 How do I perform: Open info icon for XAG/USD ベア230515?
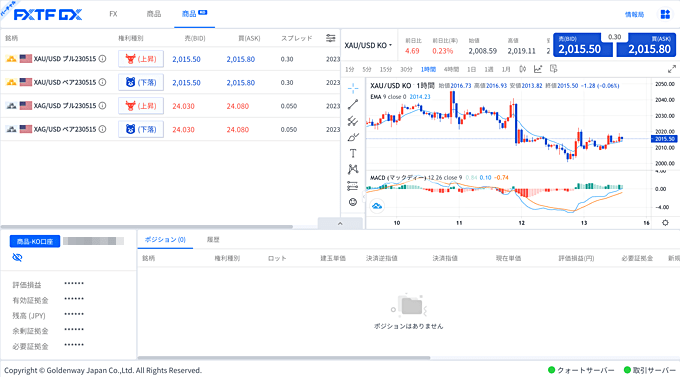click(102, 129)
